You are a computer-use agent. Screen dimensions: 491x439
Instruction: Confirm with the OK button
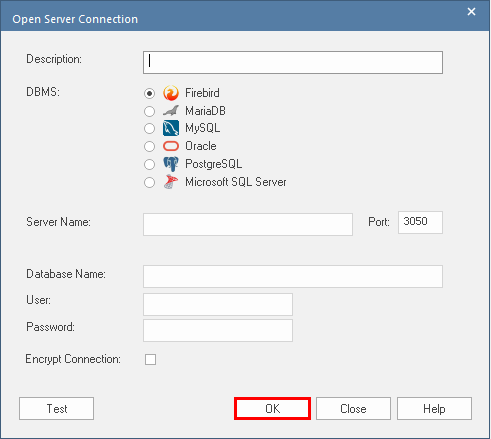click(x=272, y=408)
